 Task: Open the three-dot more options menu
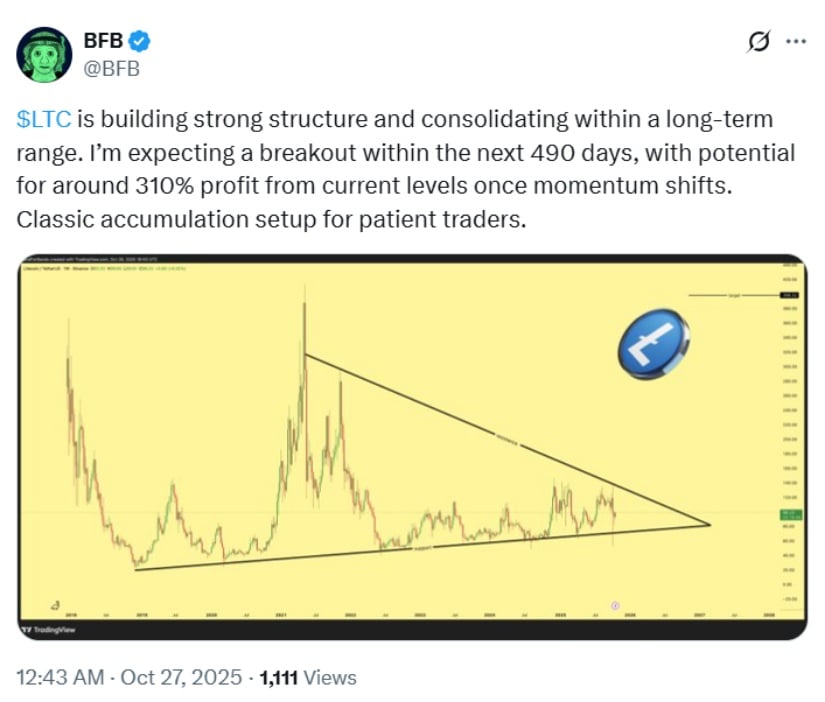(796, 42)
